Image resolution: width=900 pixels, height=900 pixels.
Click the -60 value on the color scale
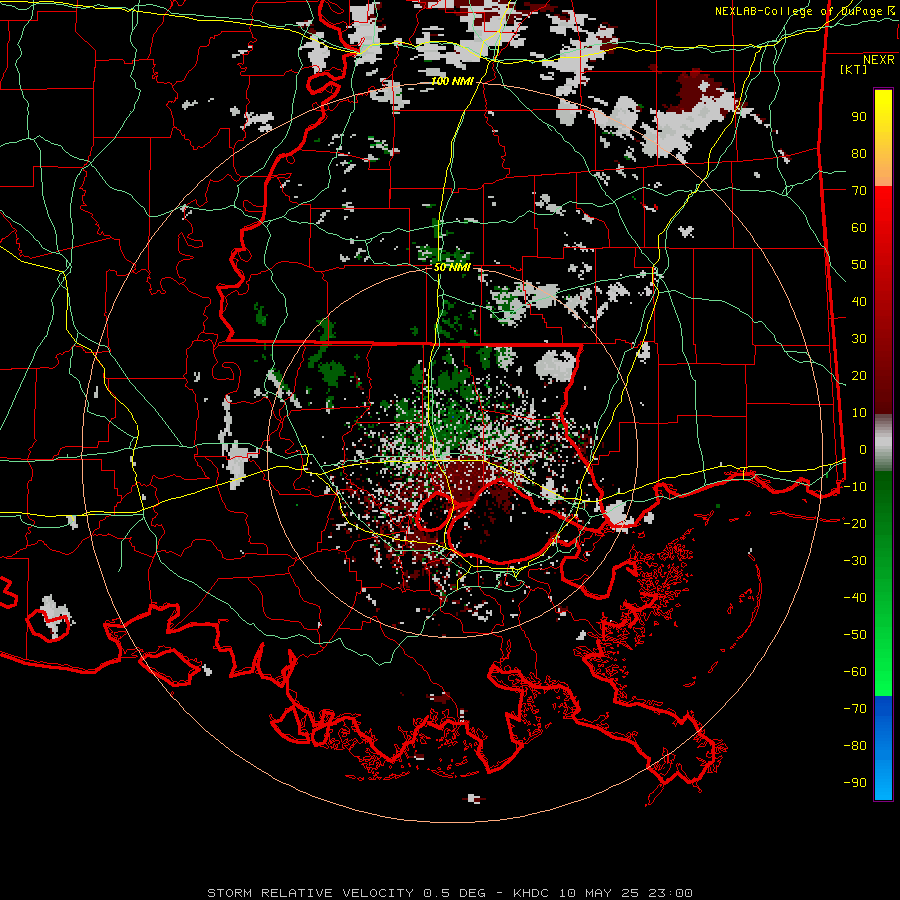pyautogui.click(x=855, y=672)
